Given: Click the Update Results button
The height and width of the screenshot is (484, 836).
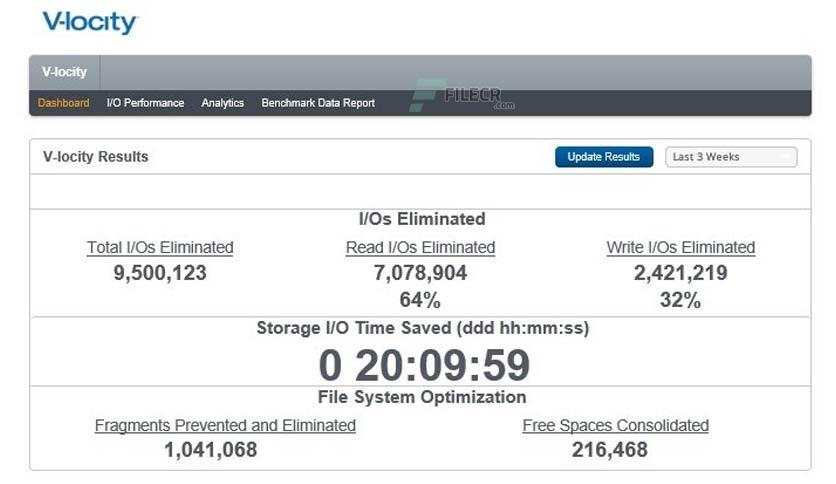Looking at the screenshot, I should 604,157.
